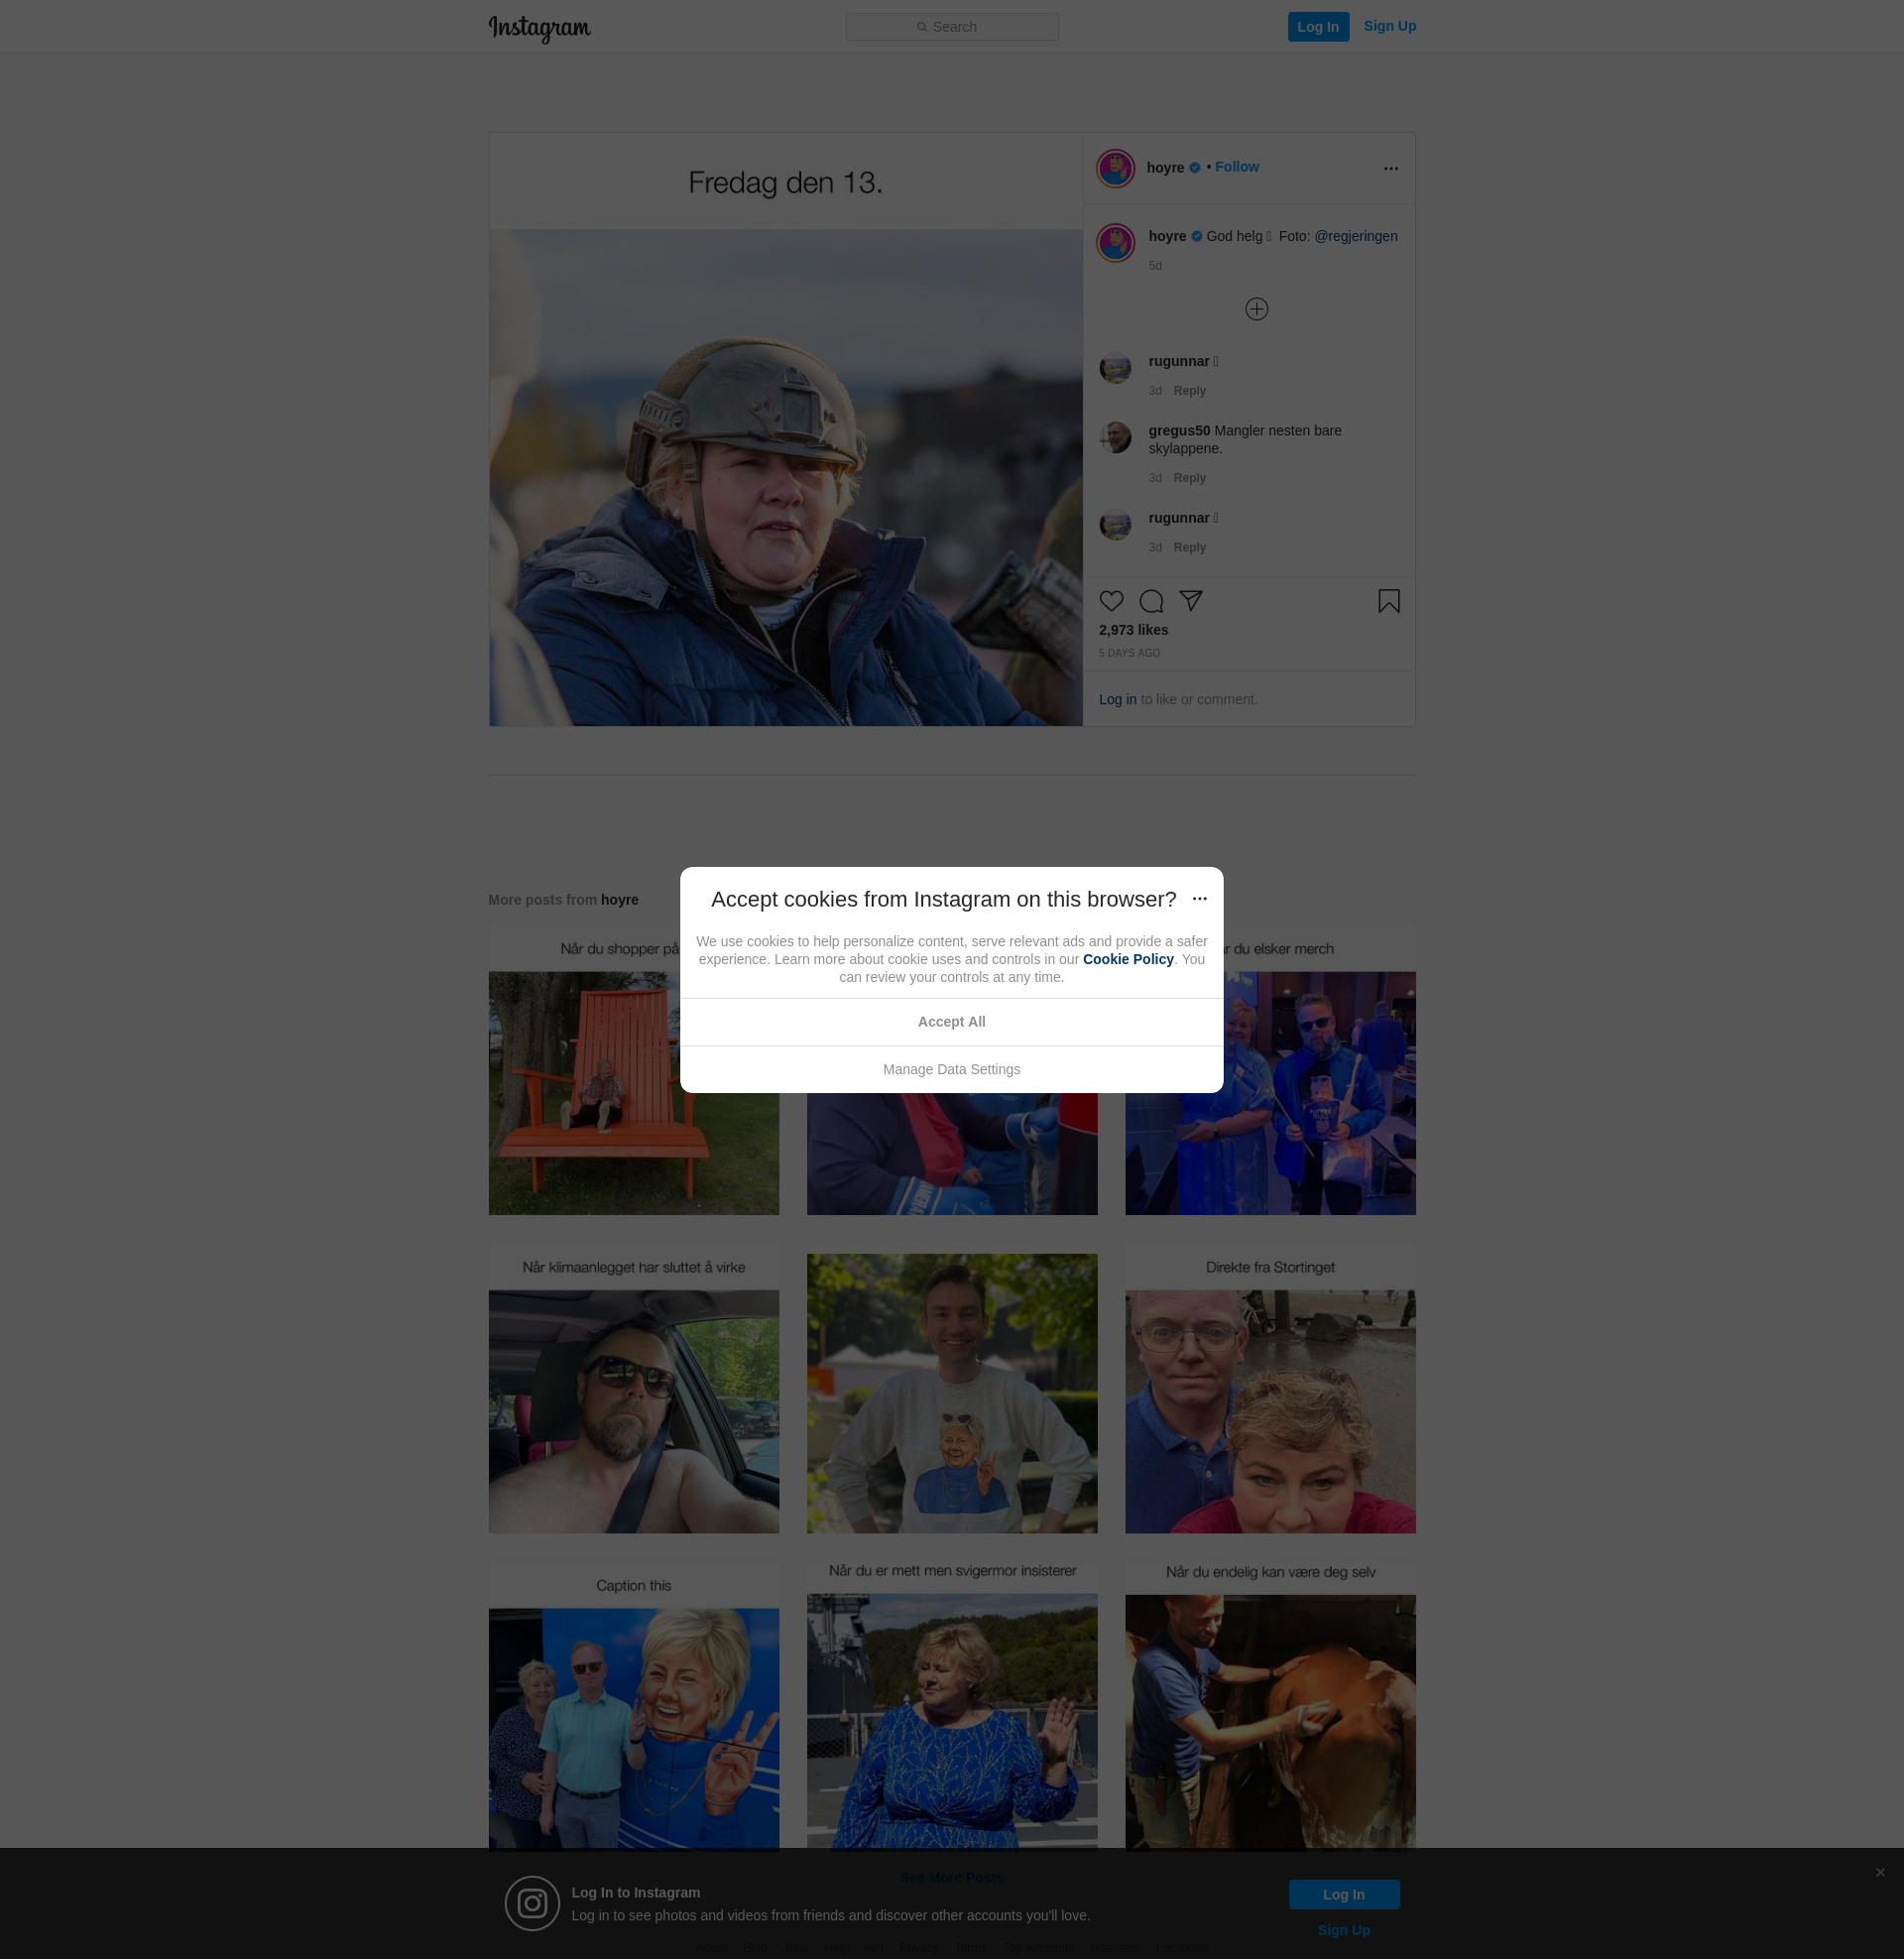Open 'Når klimaanlegget har sluttet å virke' post
The height and width of the screenshot is (1959, 1904).
(633, 1388)
